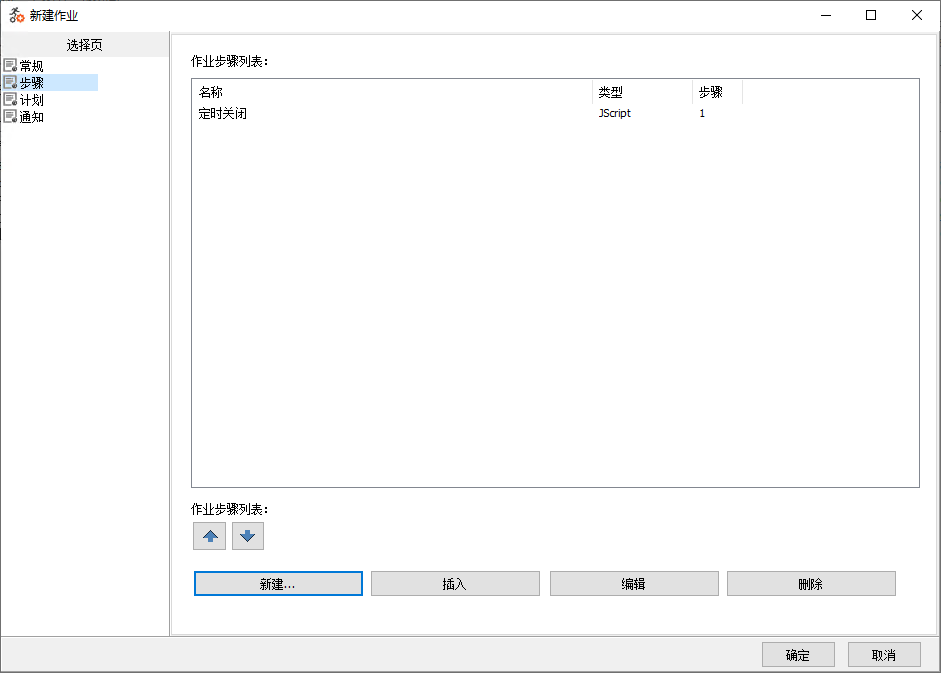The image size is (941, 673).
Task: Click the JScript type cell
Action: point(615,113)
